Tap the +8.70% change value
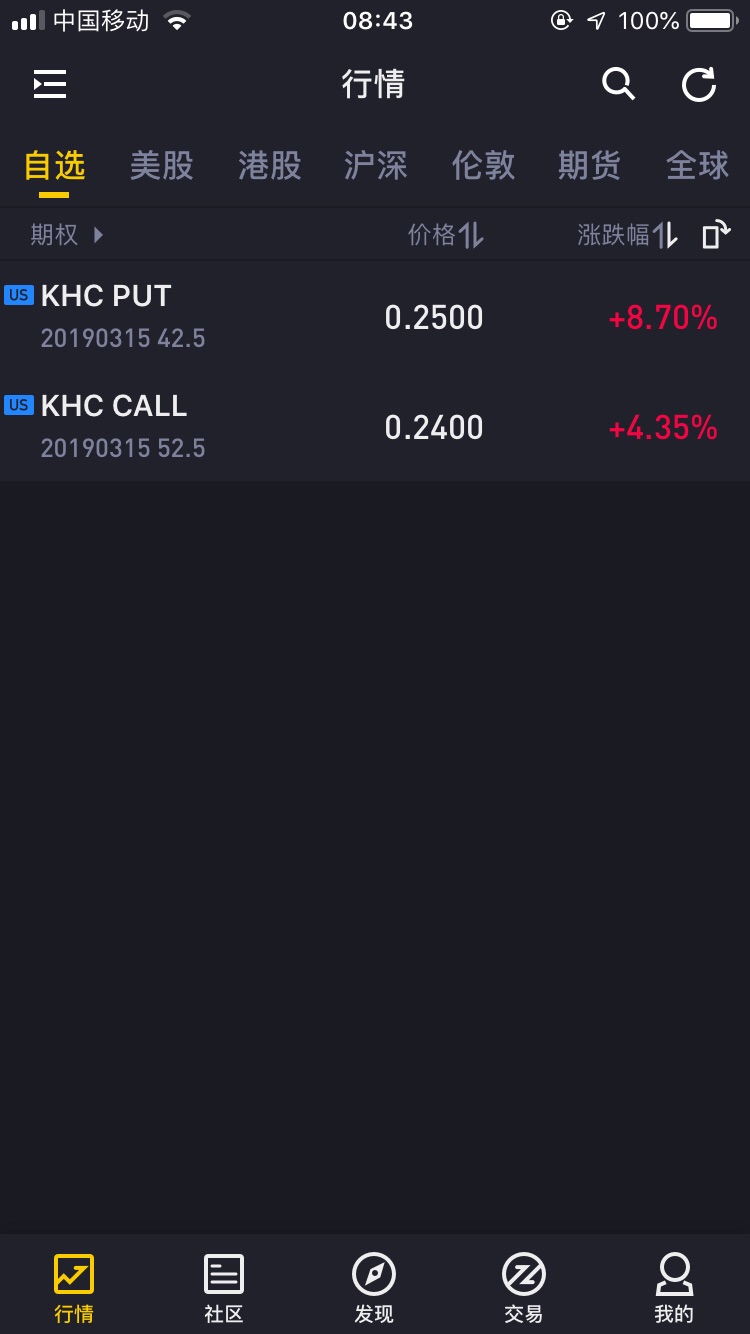 point(662,318)
